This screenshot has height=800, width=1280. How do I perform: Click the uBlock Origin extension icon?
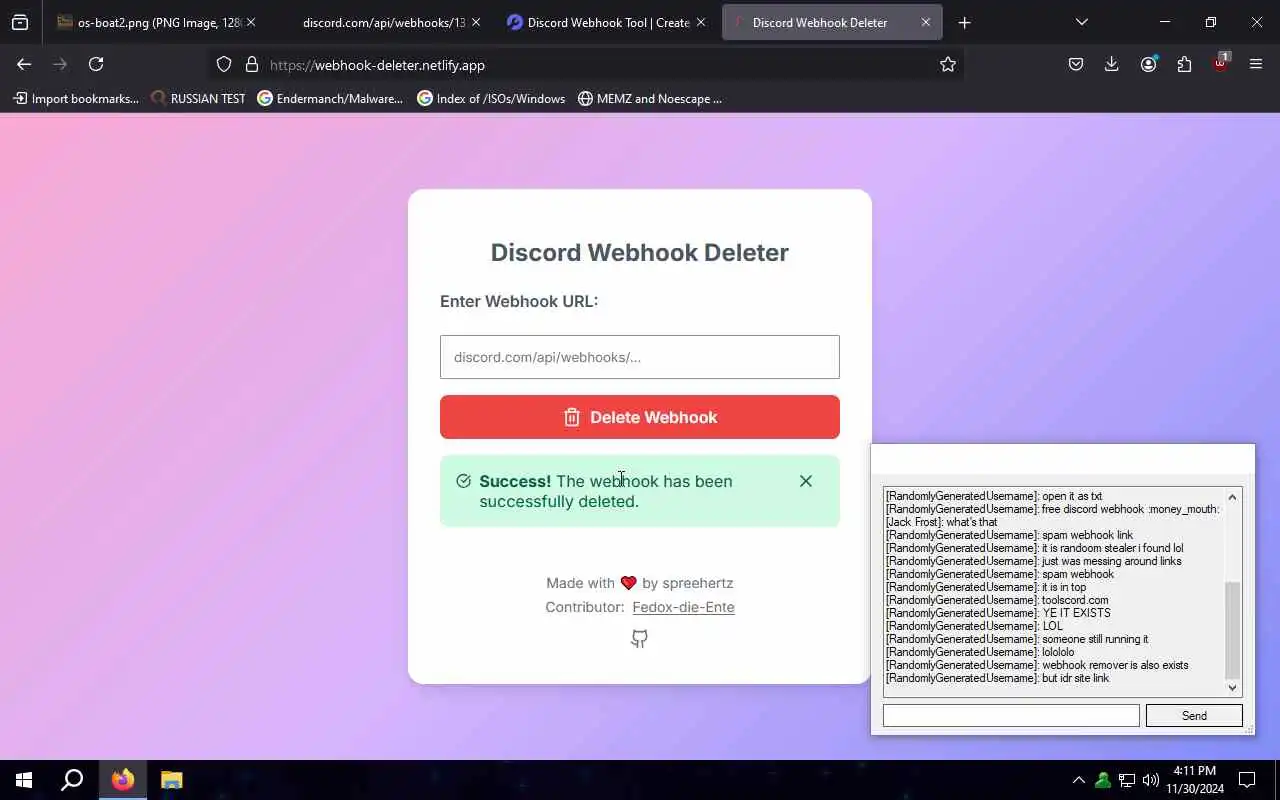tap(1220, 64)
